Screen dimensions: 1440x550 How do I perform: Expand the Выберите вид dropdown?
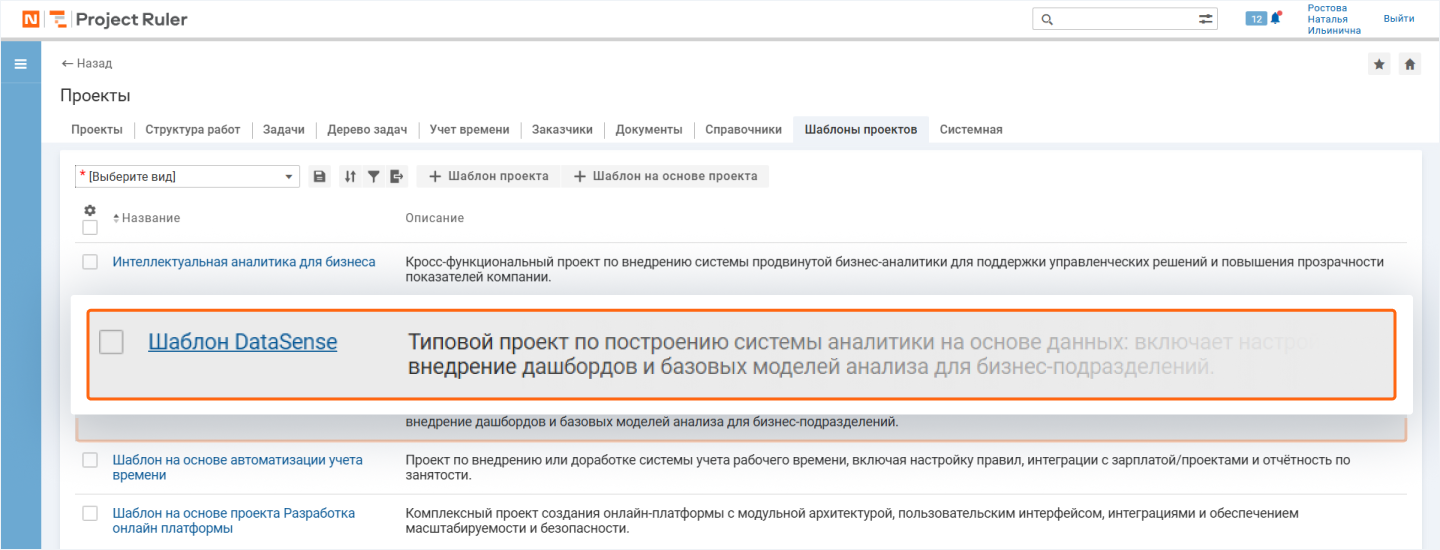pyautogui.click(x=289, y=177)
